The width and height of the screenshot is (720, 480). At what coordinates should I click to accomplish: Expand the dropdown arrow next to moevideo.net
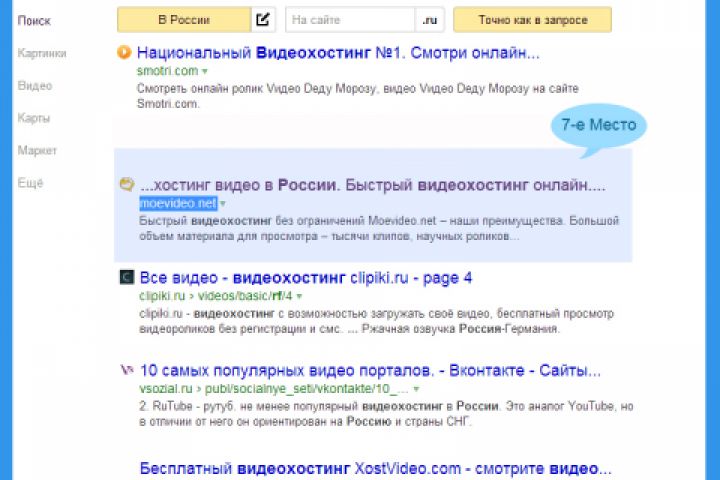223,203
